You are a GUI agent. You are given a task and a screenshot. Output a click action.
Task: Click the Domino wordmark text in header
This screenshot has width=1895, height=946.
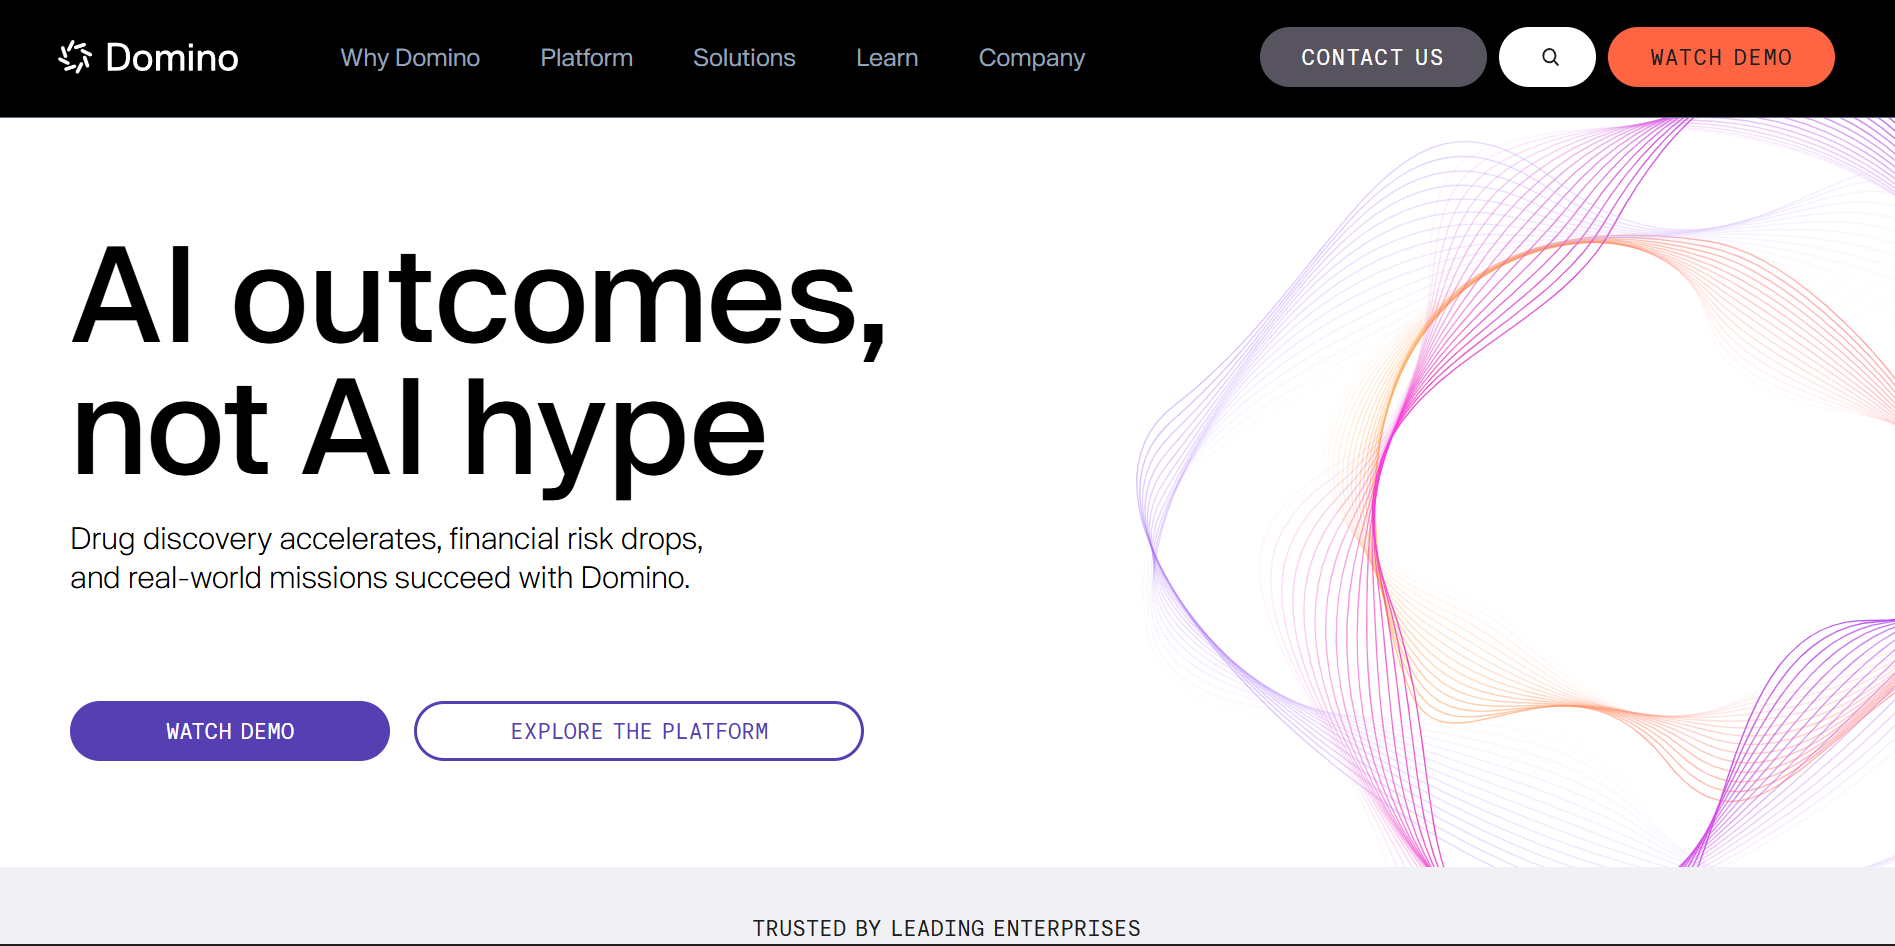coord(172,58)
